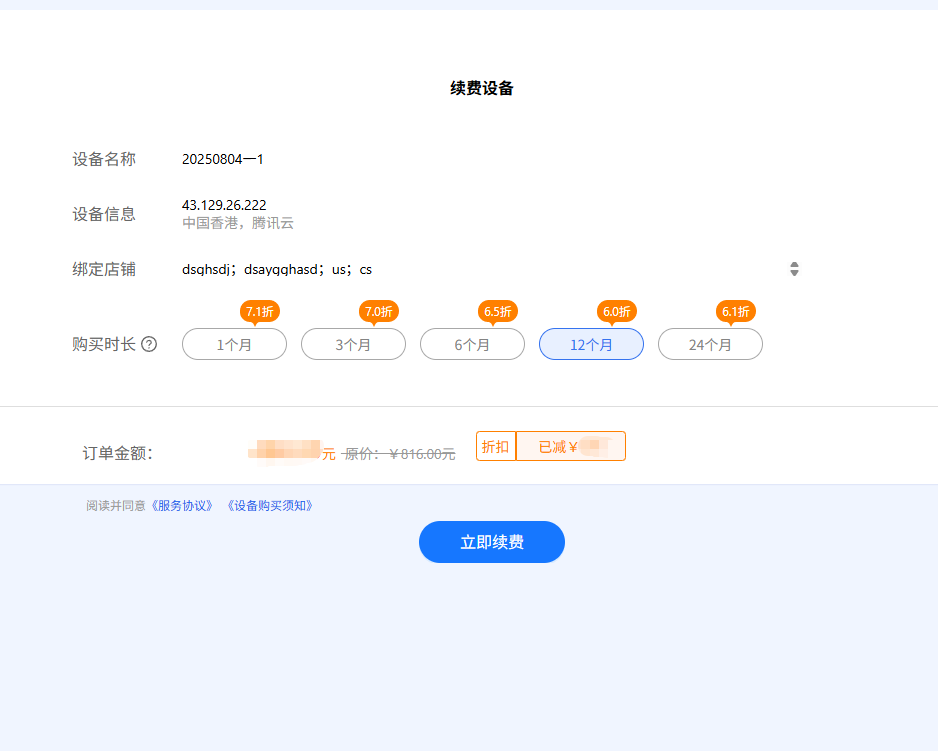Select the 1个月 purchase duration
The width and height of the screenshot is (938, 751).
[234, 344]
